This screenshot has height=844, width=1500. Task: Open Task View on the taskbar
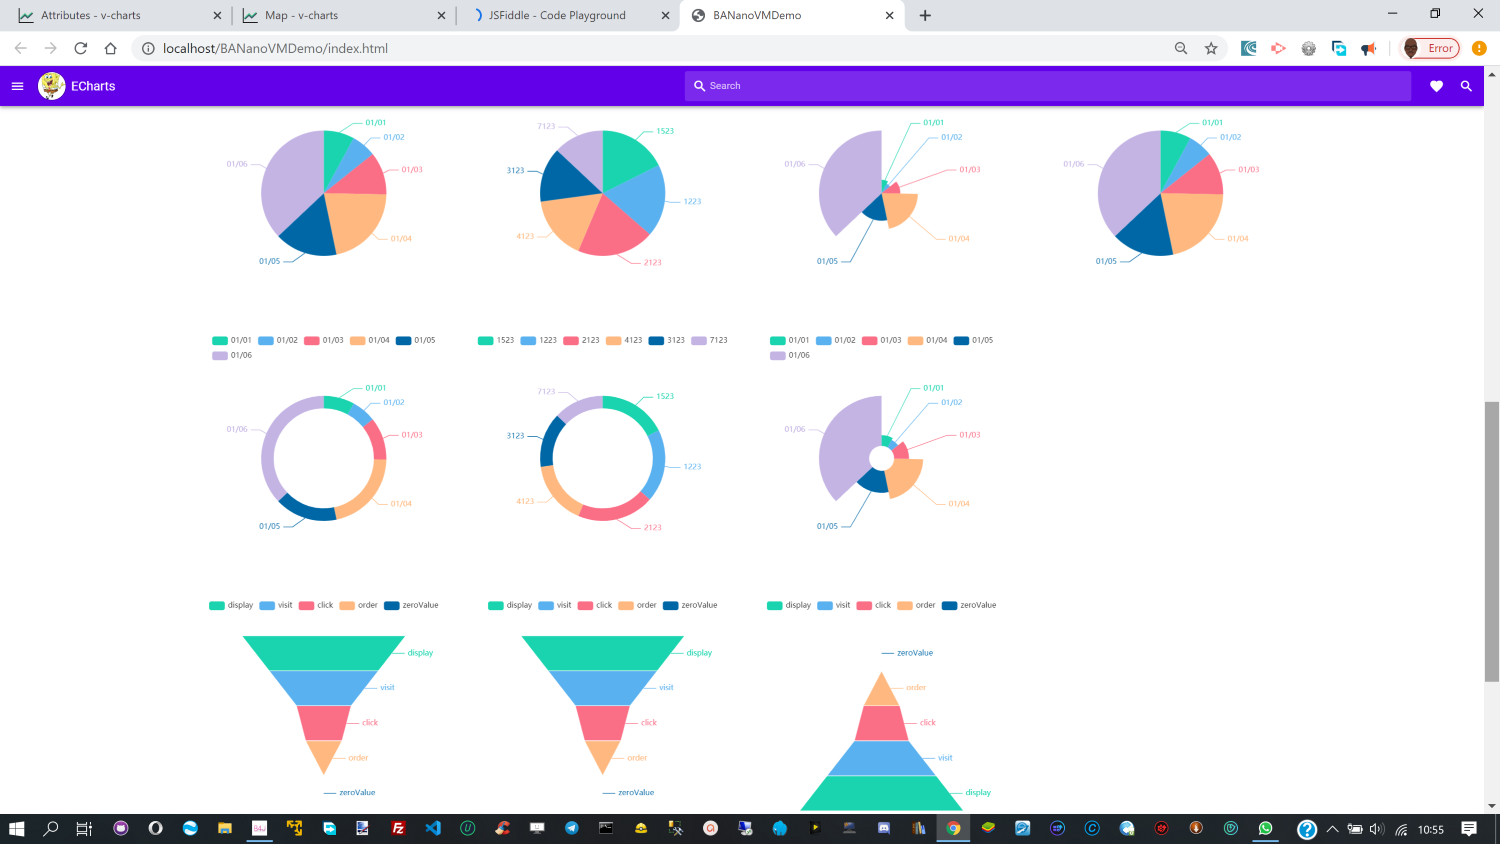84,829
